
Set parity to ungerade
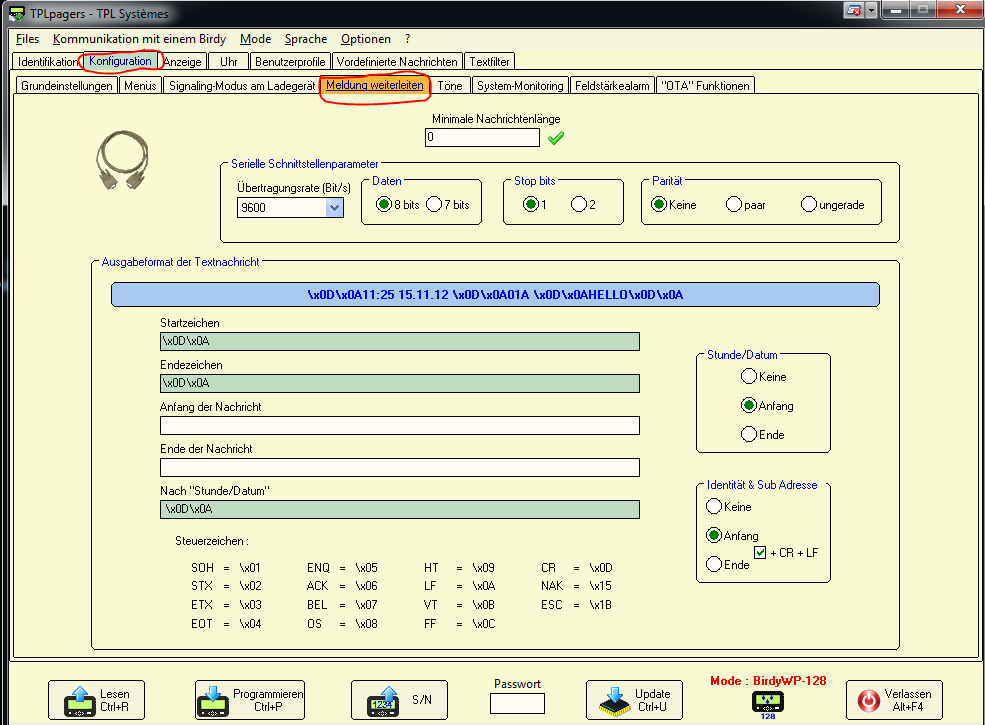click(809, 205)
